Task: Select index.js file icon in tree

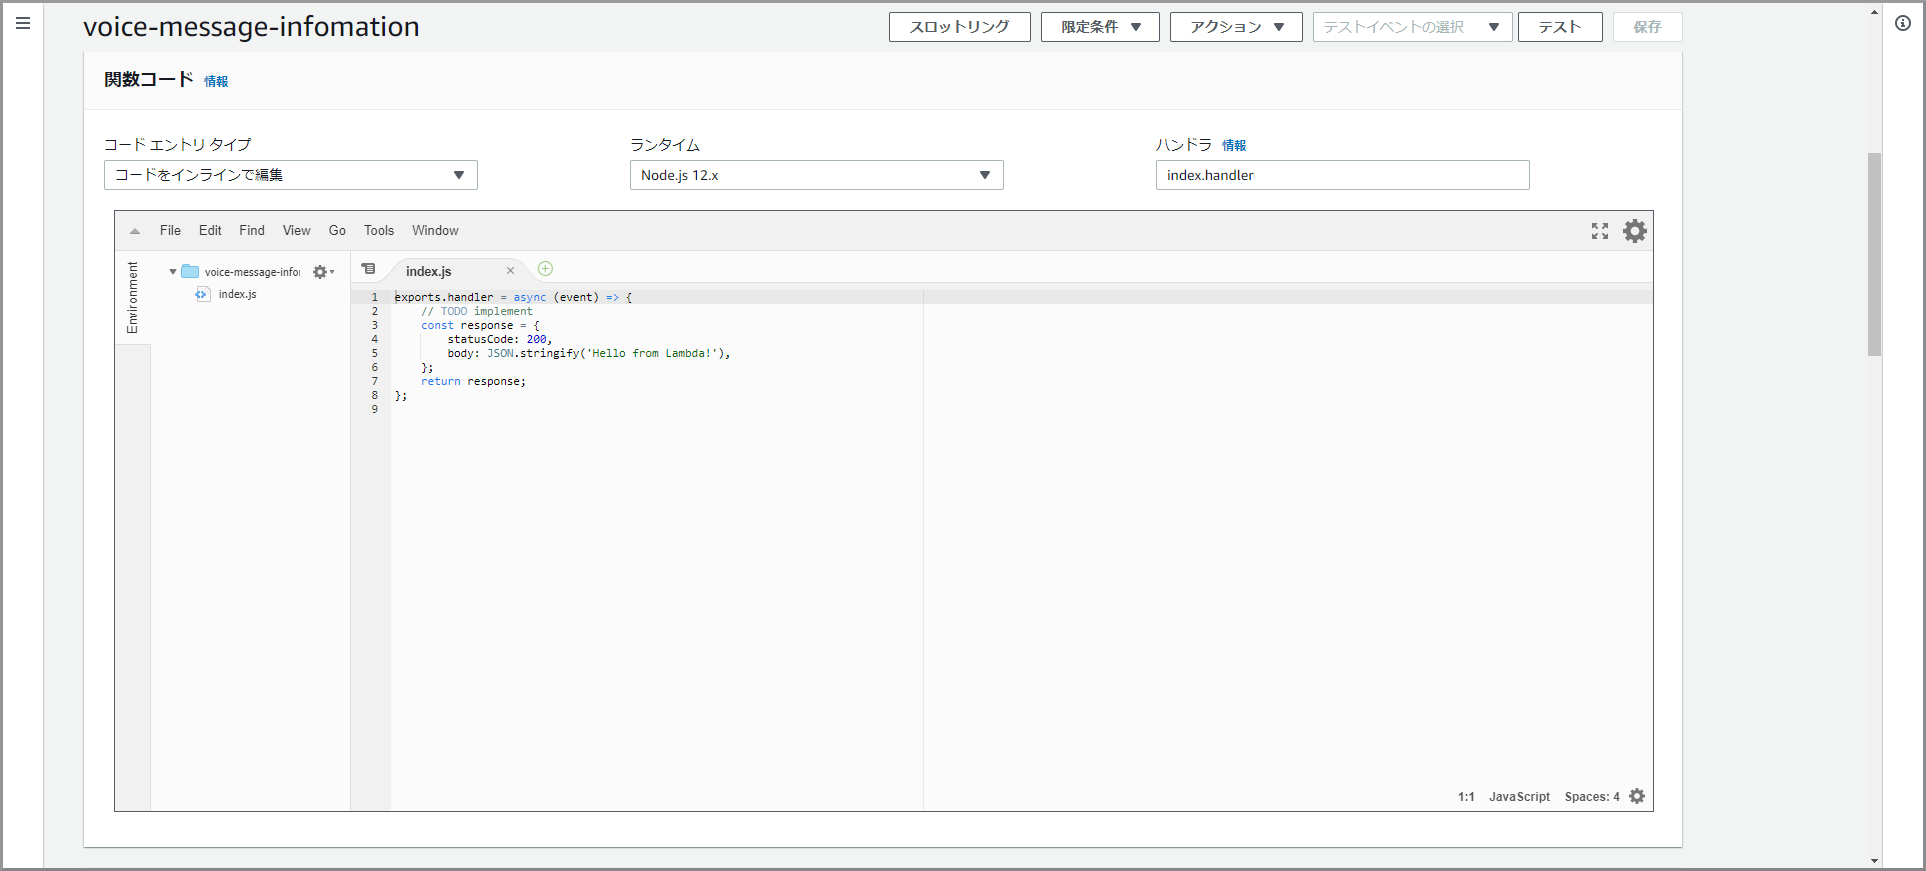Action: click(x=202, y=294)
